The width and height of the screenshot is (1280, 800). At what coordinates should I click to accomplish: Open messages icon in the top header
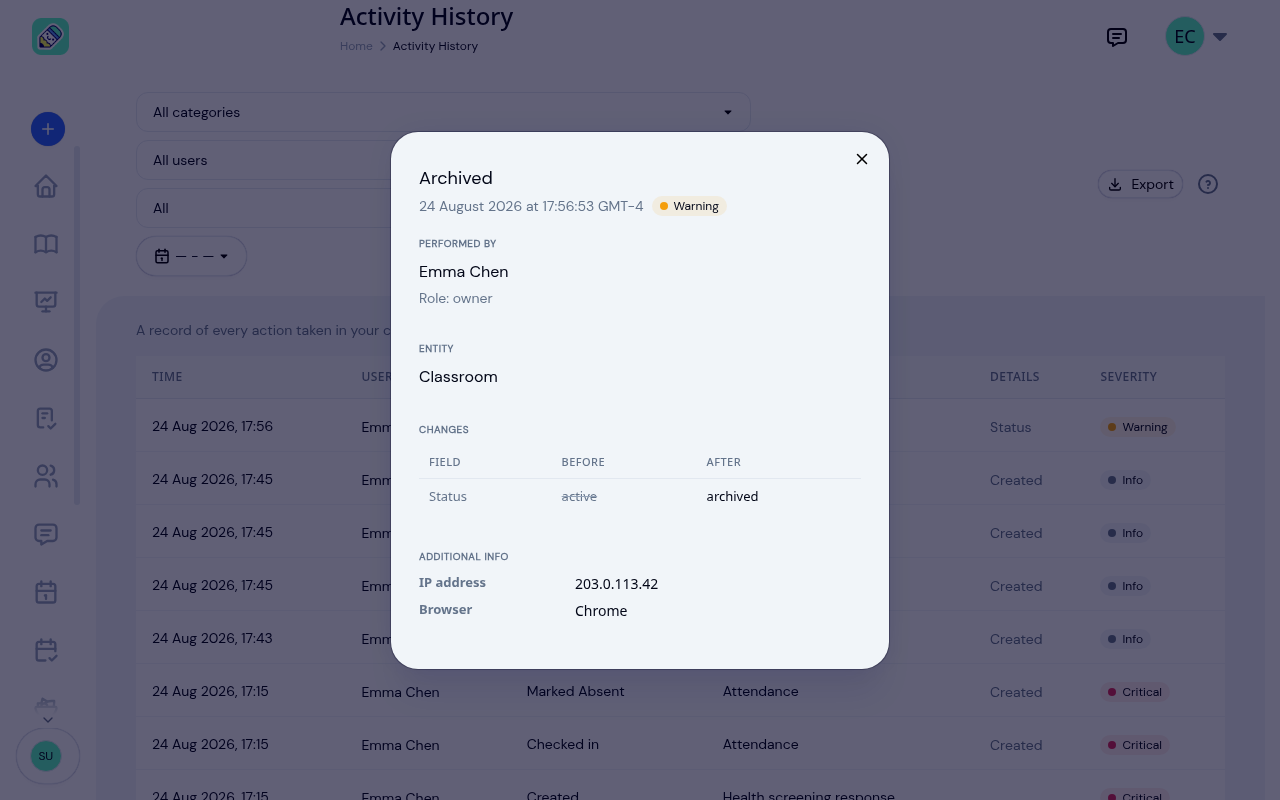pos(1117,37)
